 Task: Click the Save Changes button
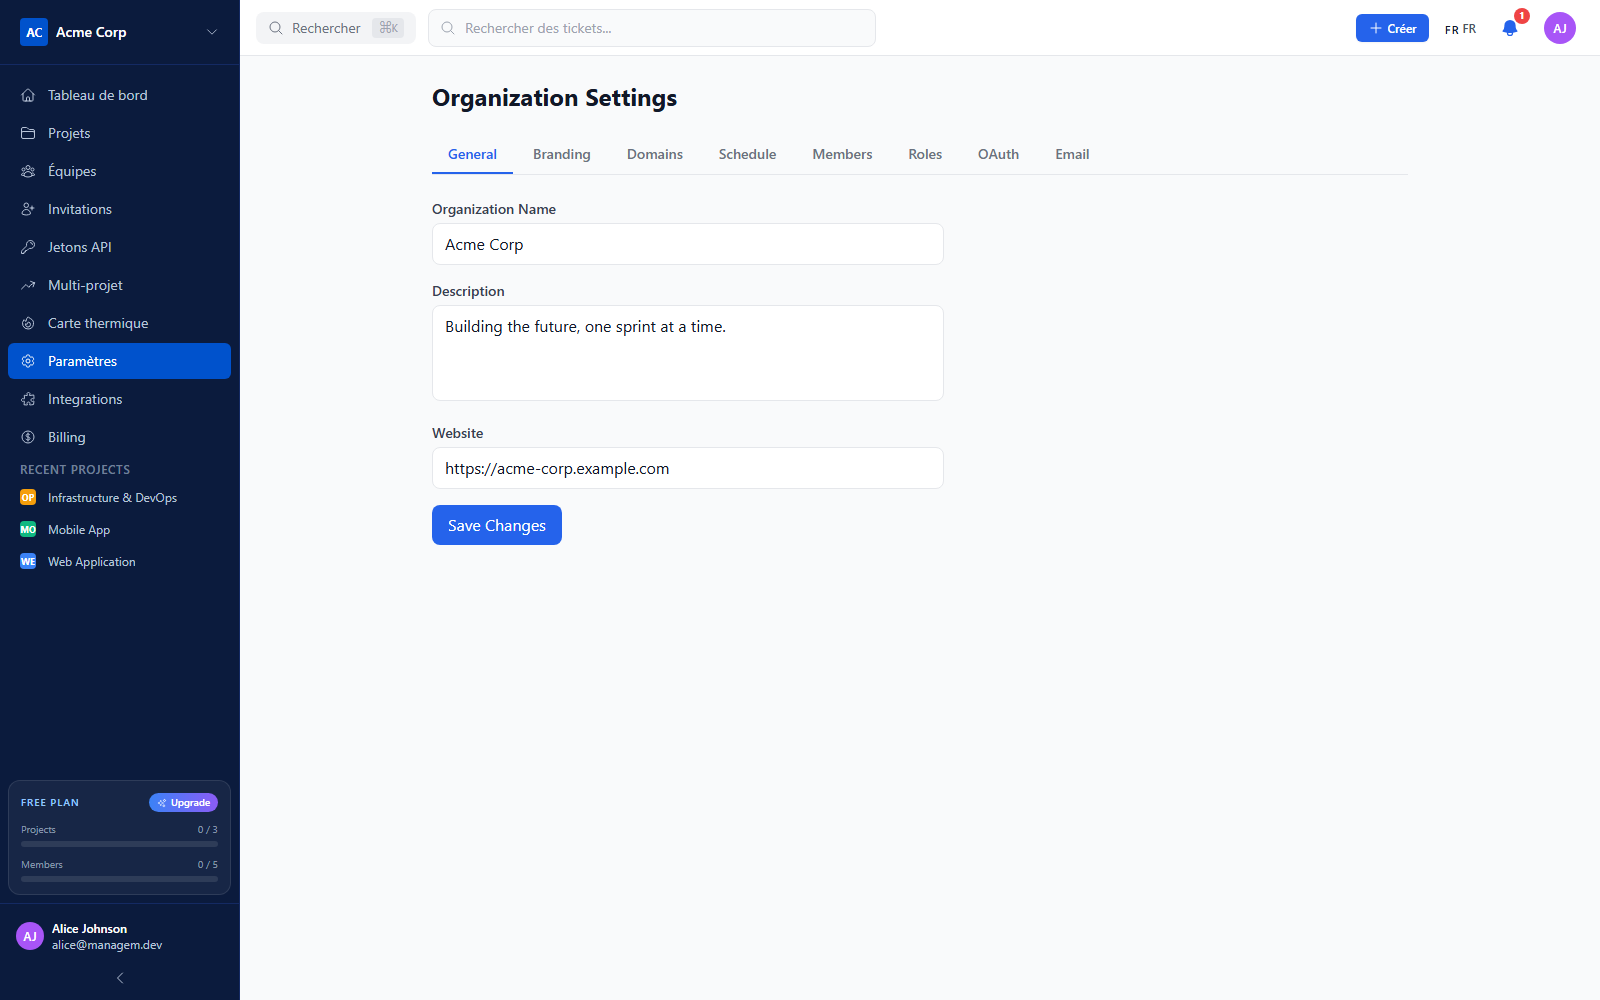click(497, 525)
